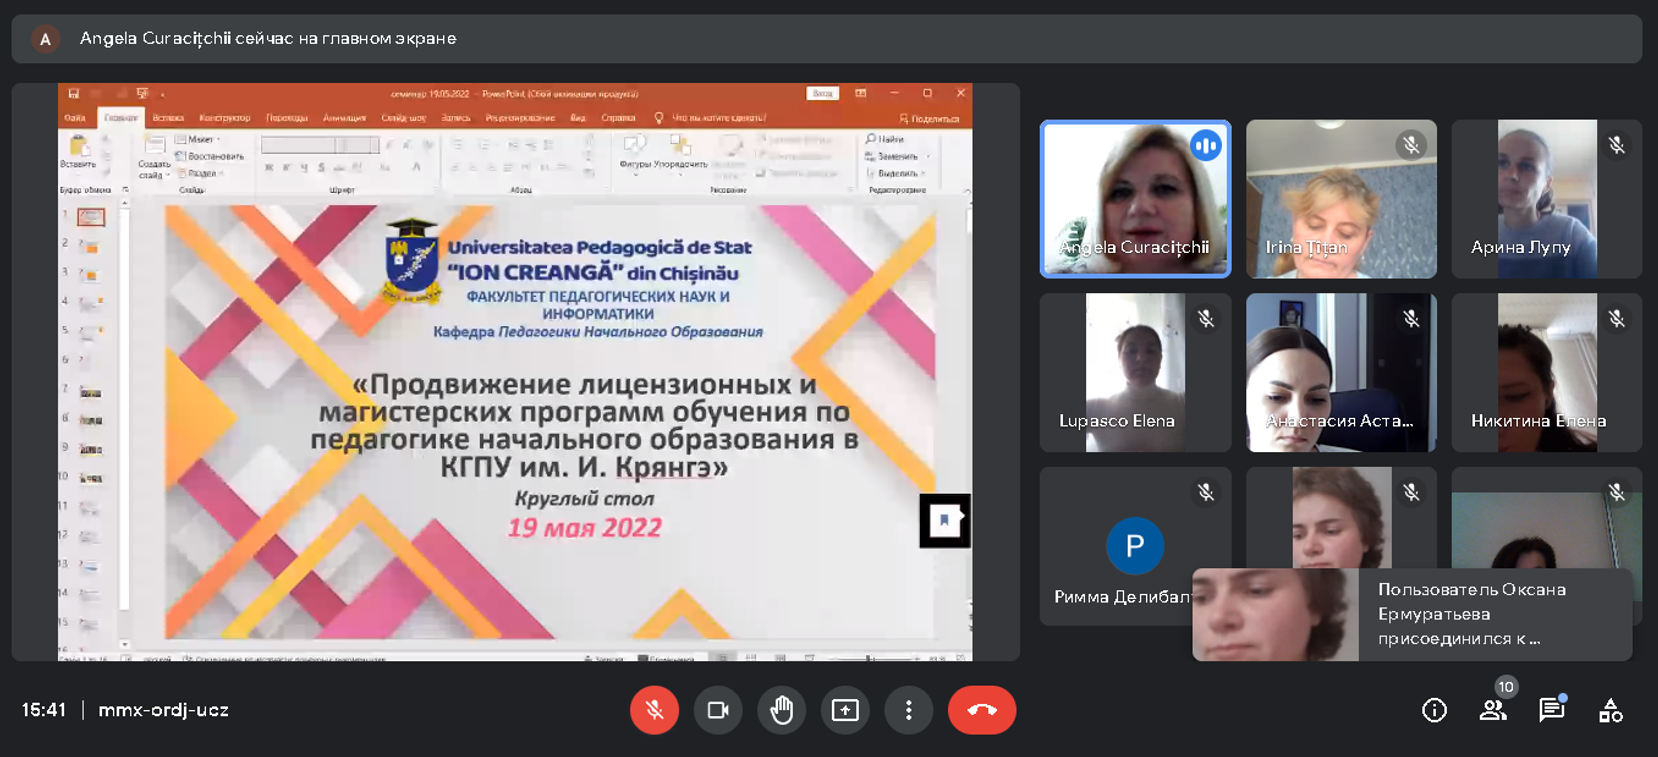Select Angela Curacițchii's video tile
Screen dimensions: 1658x757
1135,199
